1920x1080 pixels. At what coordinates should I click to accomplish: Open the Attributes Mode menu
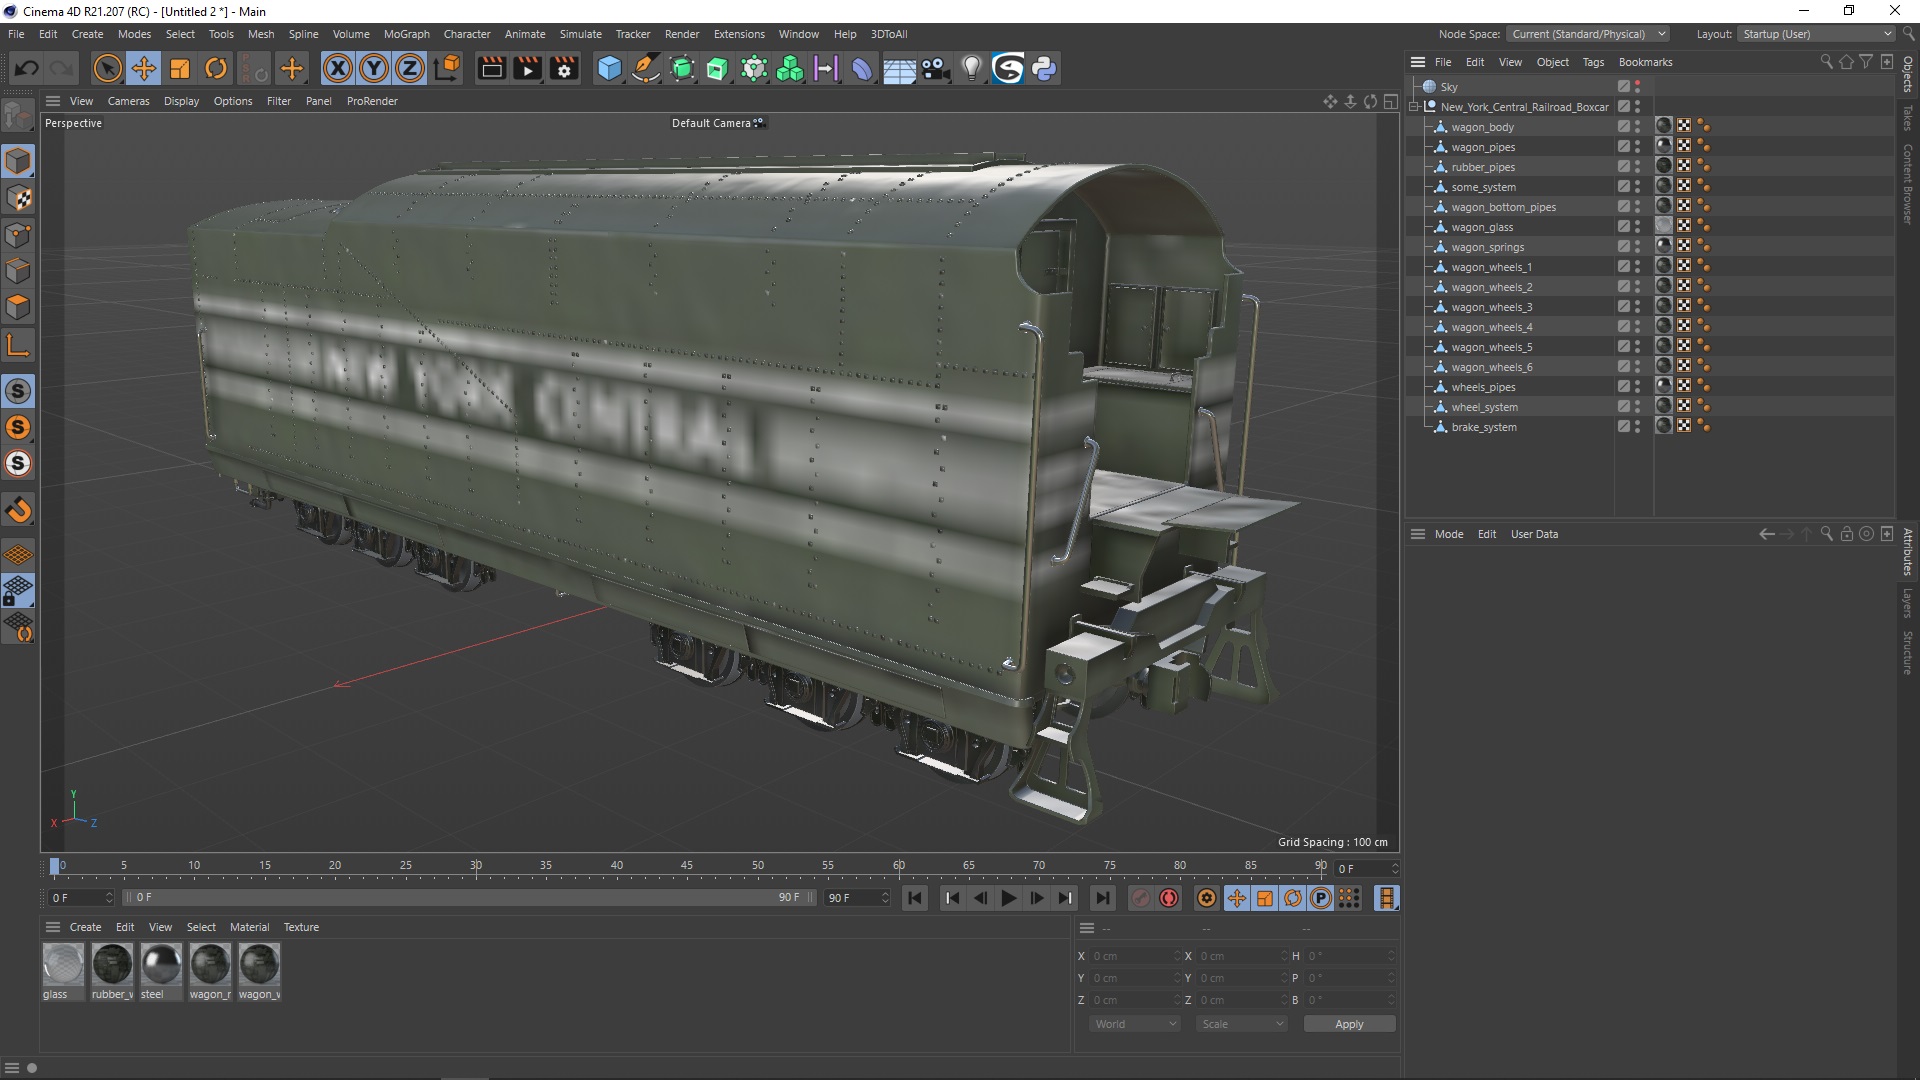pyautogui.click(x=1448, y=534)
